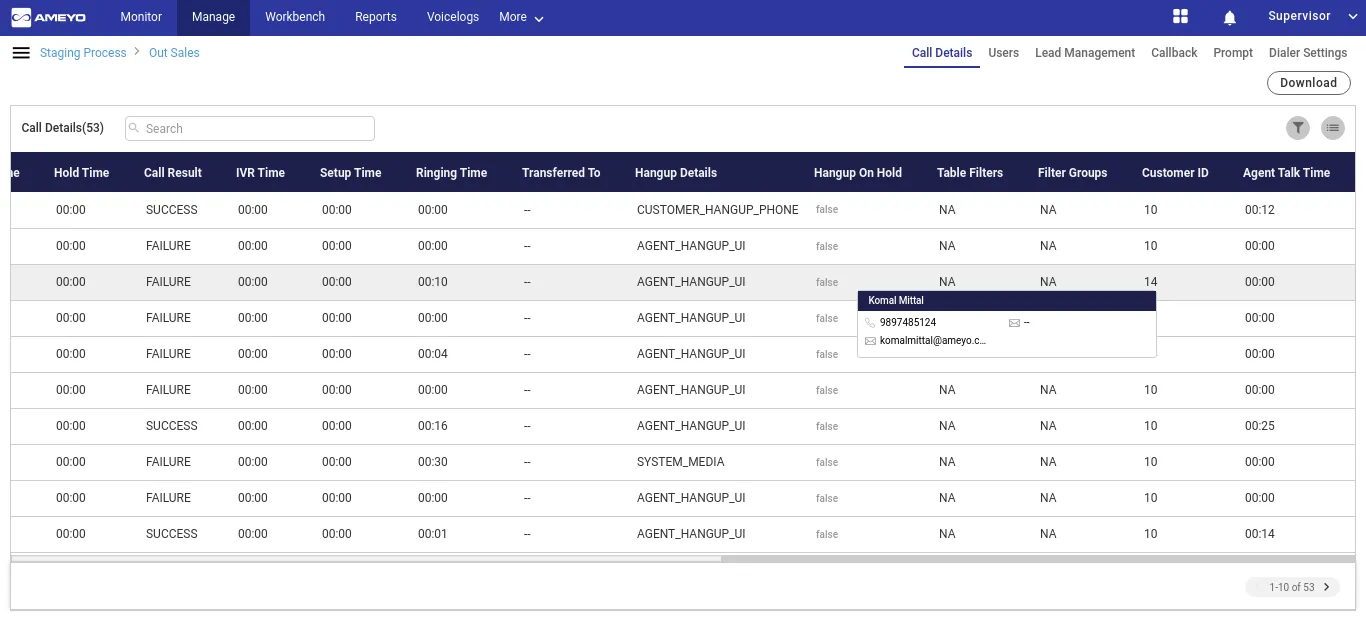
Task: Click the horizontal table scrollbar
Action: coord(1037,559)
